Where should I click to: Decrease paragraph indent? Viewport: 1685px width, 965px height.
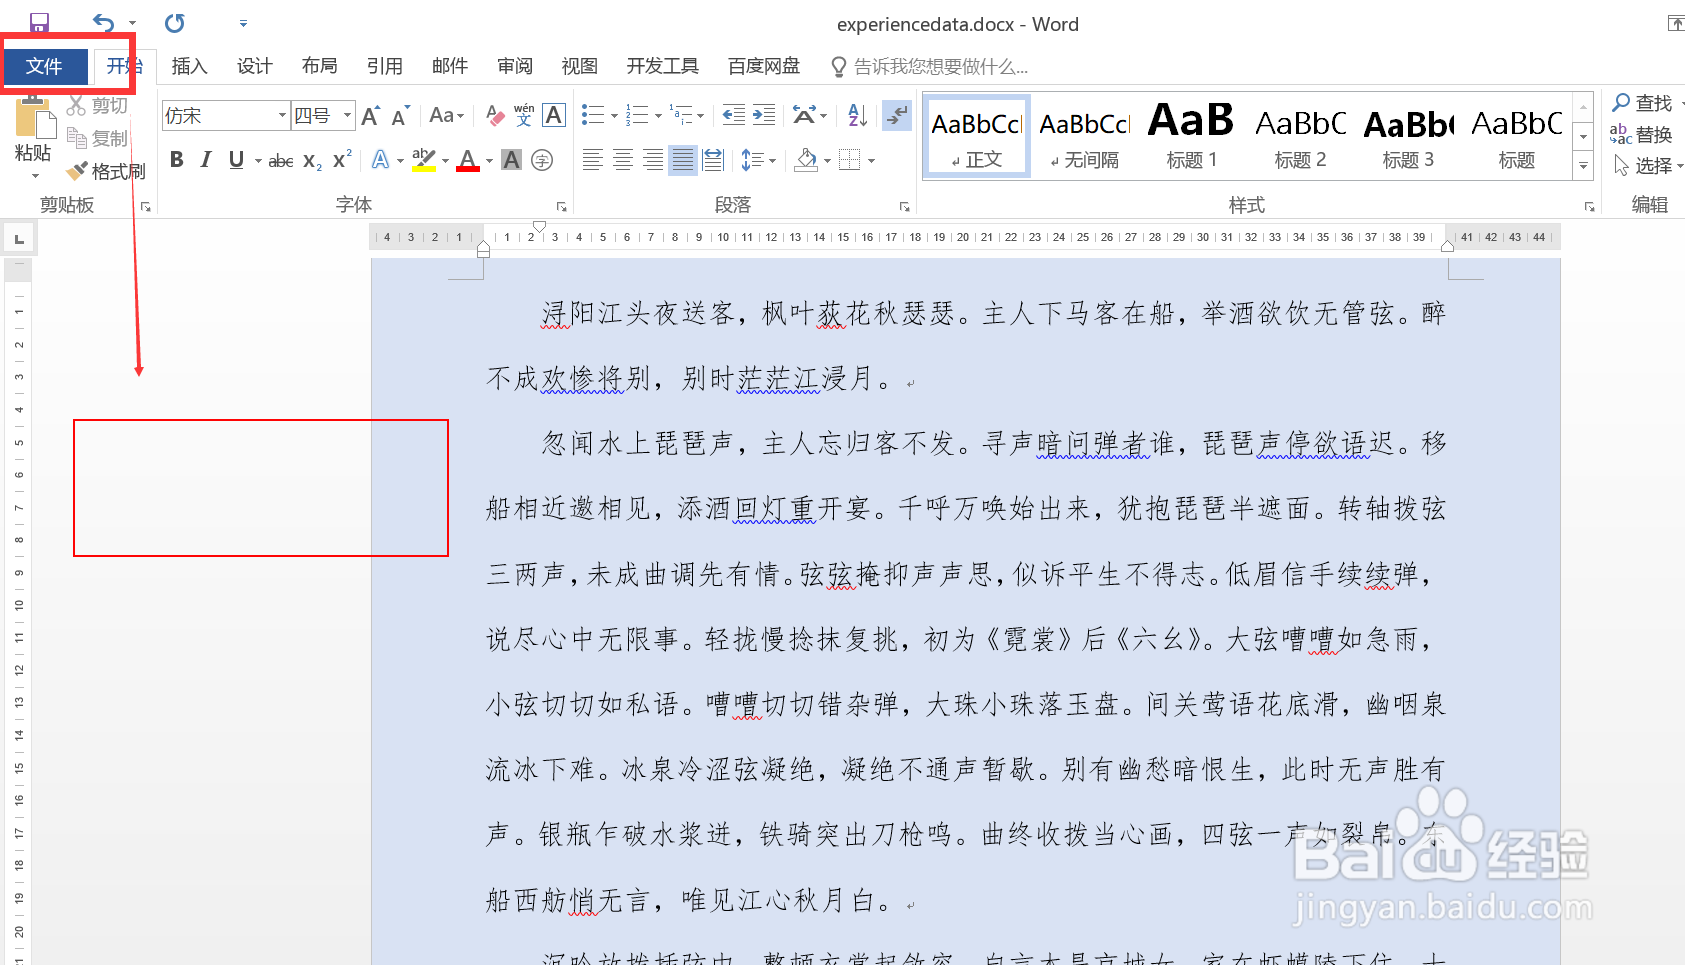click(x=734, y=116)
